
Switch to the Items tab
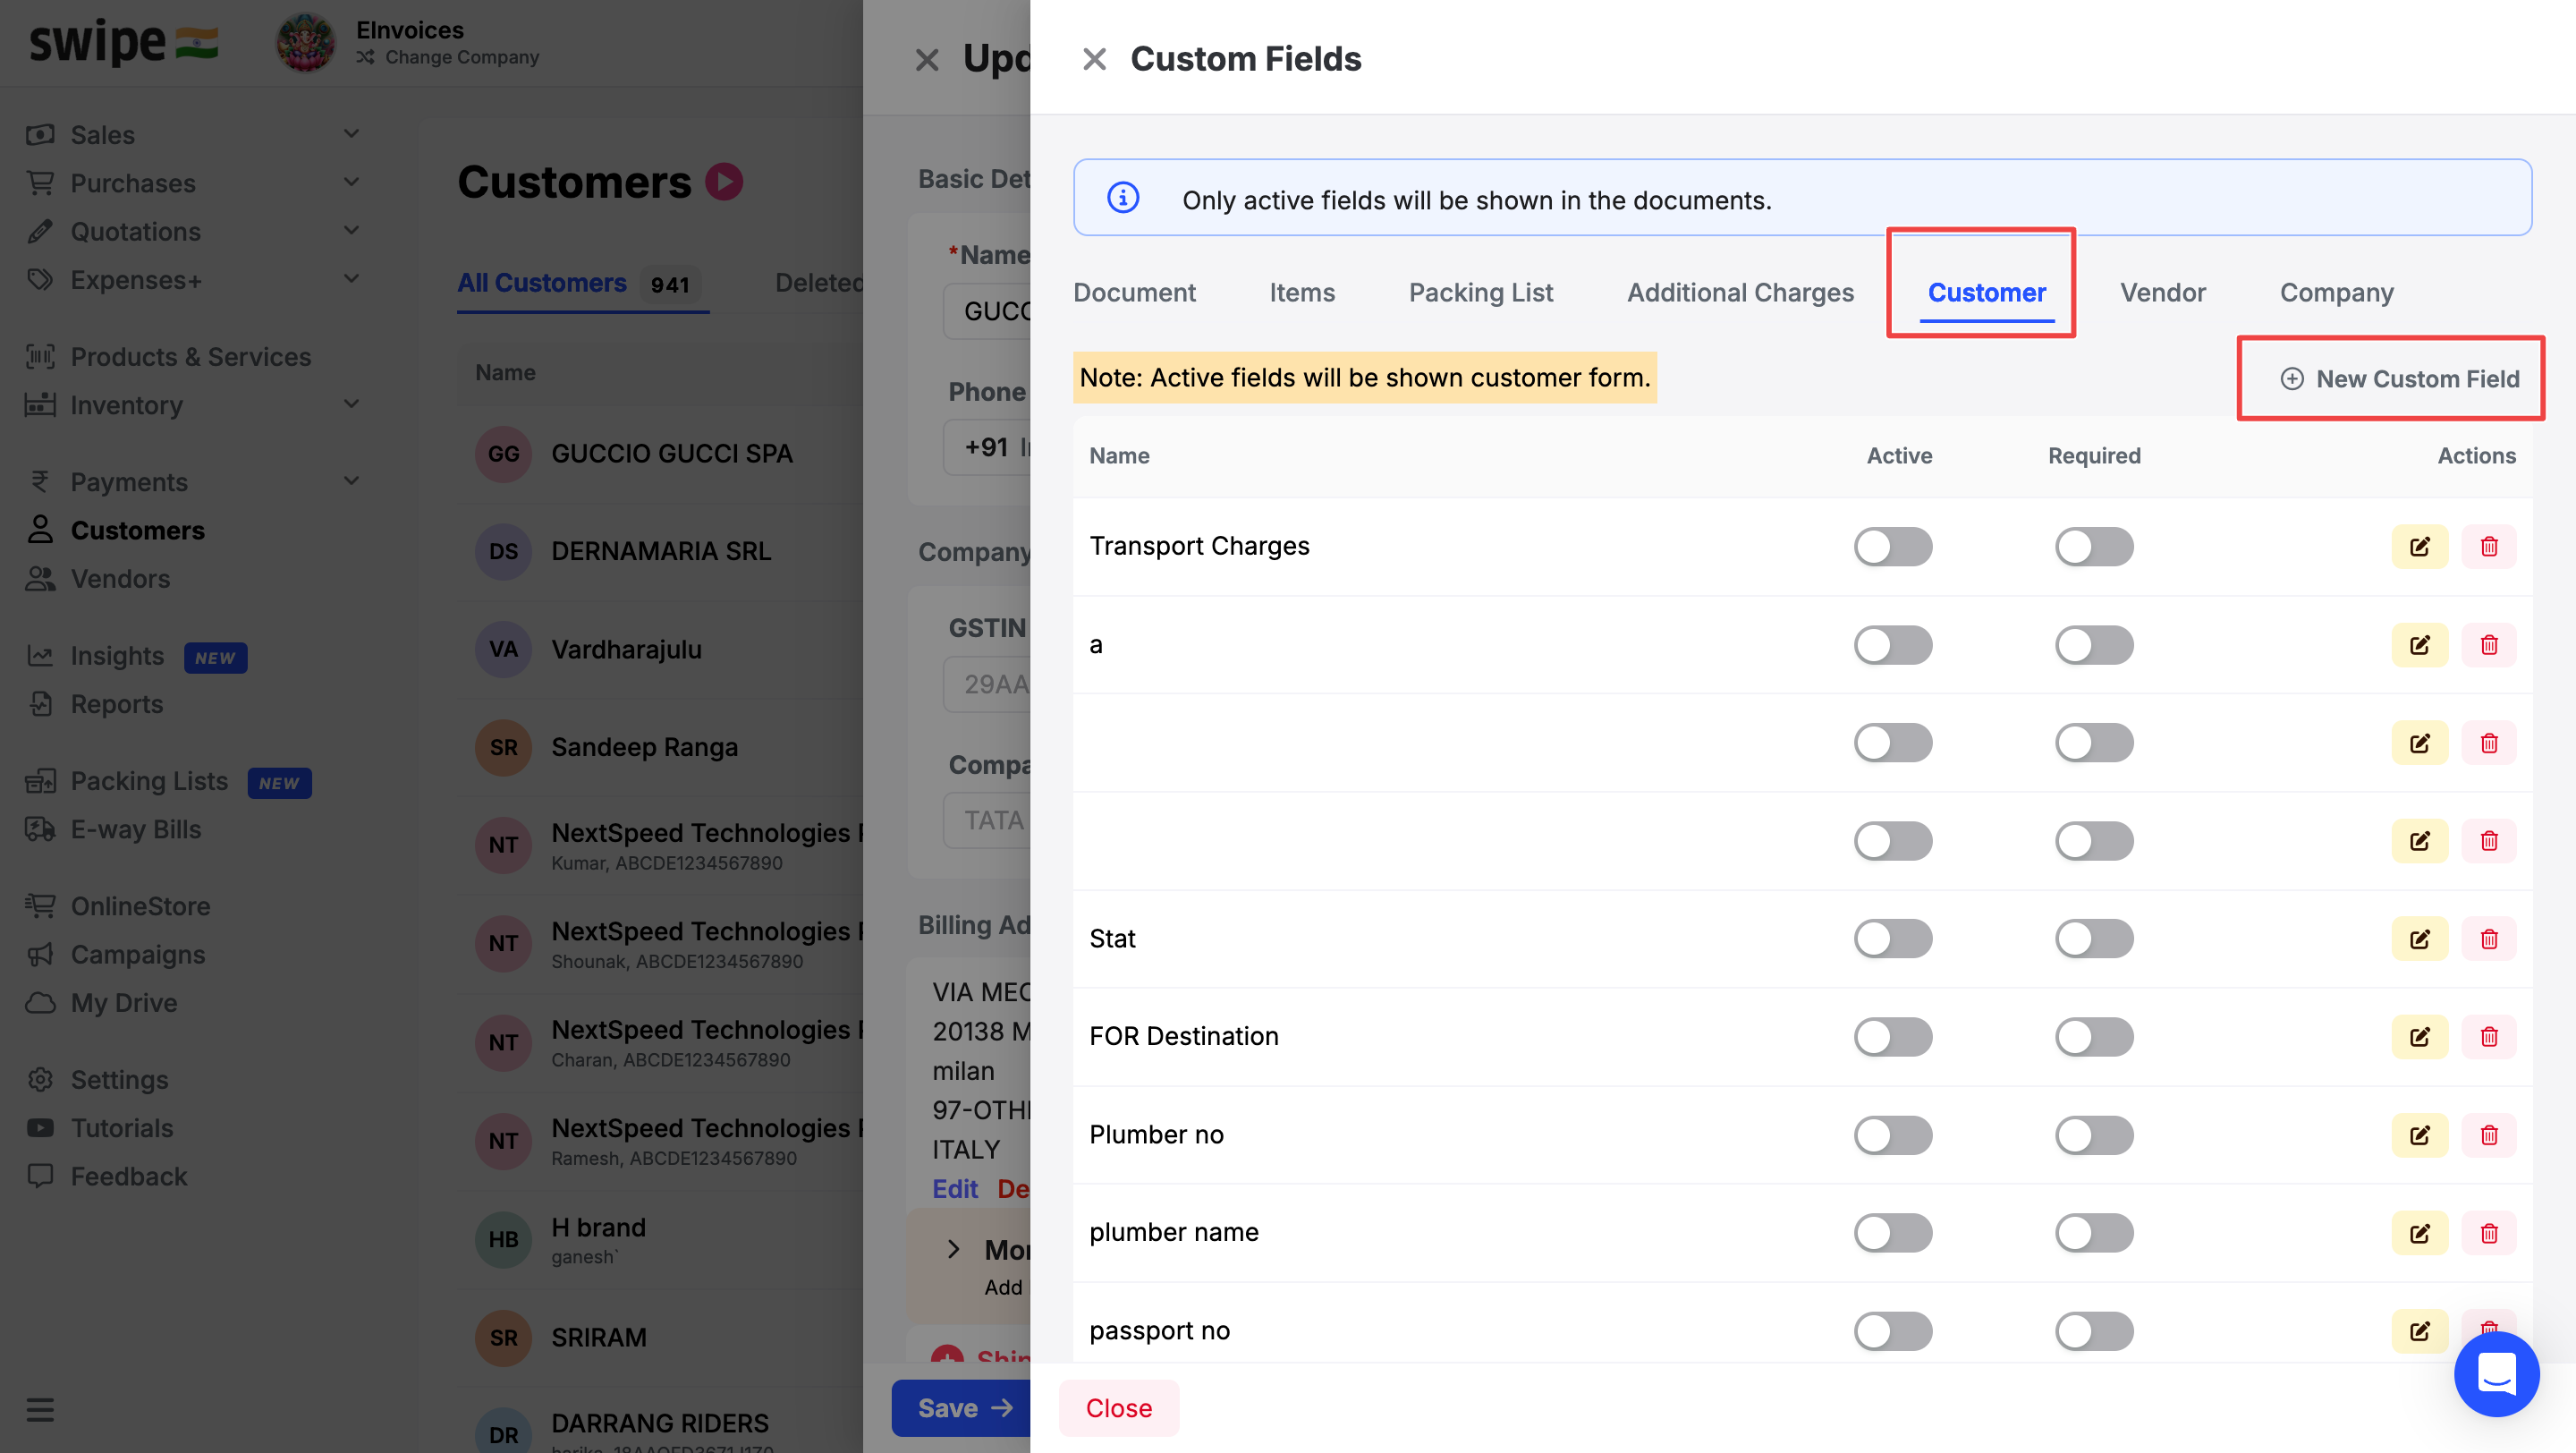tap(1302, 293)
